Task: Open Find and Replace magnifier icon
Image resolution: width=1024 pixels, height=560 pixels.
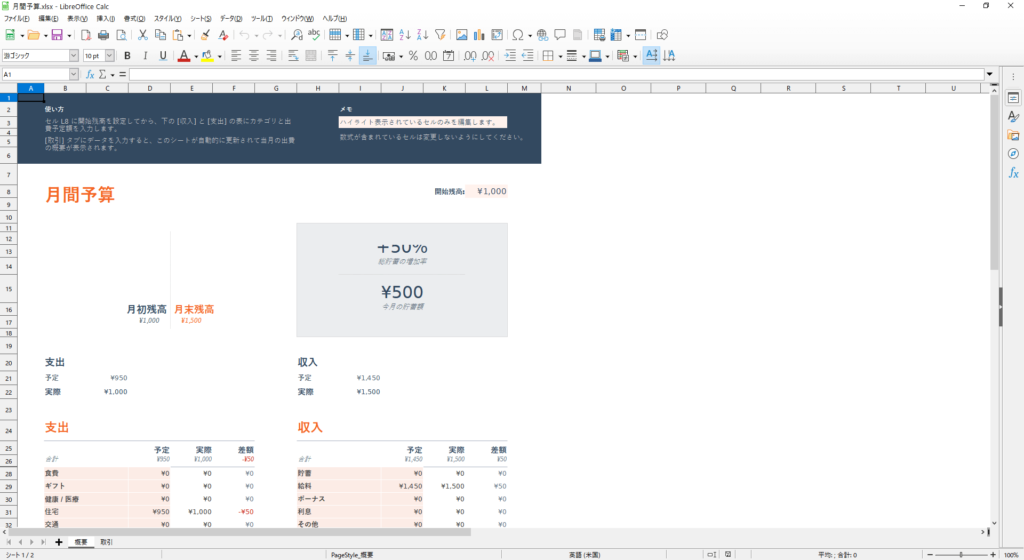Action: click(296, 35)
